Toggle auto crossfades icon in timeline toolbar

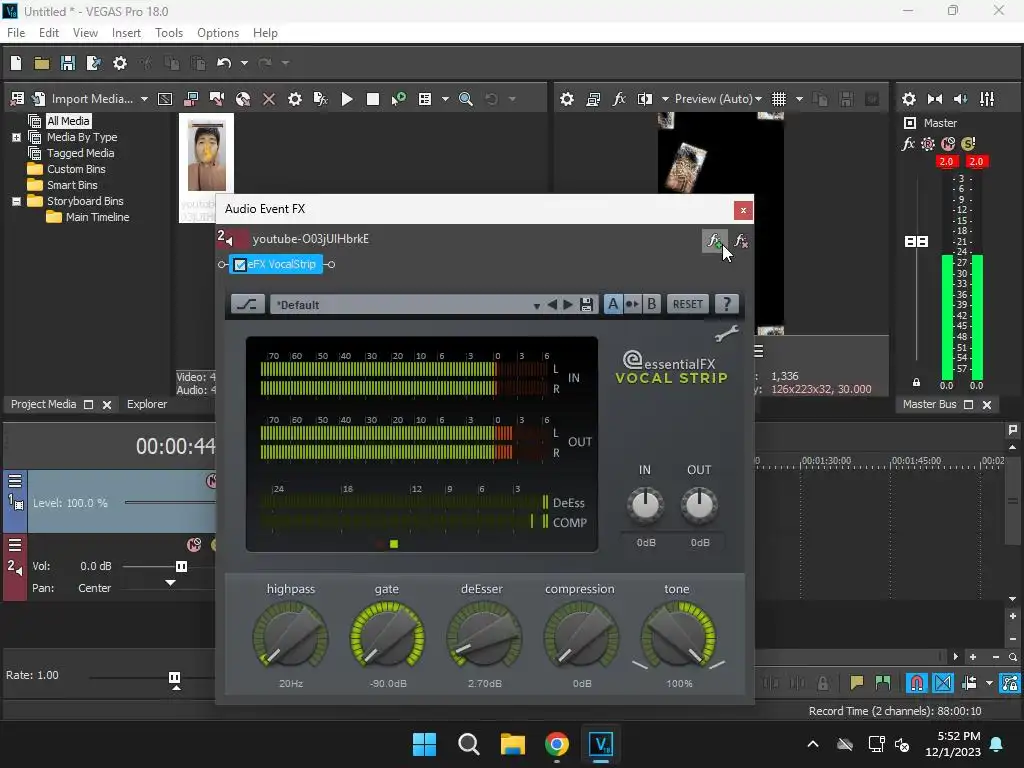pos(943,683)
